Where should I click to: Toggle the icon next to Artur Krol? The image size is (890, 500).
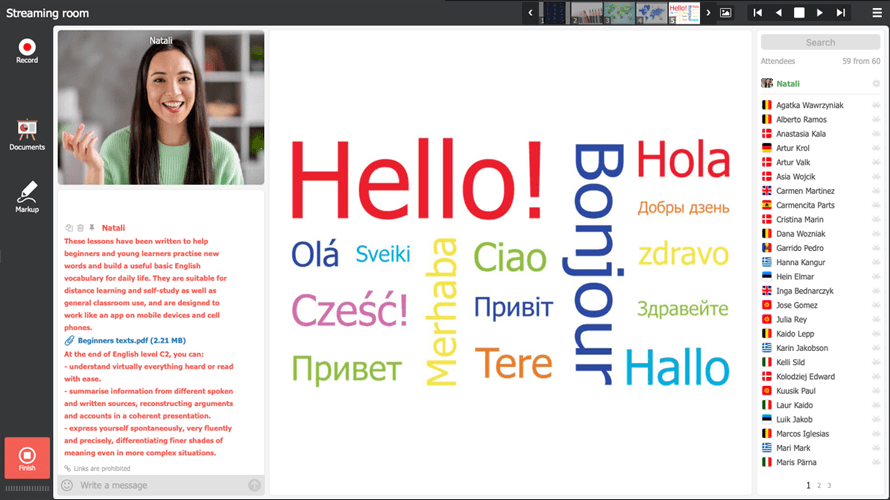coord(876,148)
